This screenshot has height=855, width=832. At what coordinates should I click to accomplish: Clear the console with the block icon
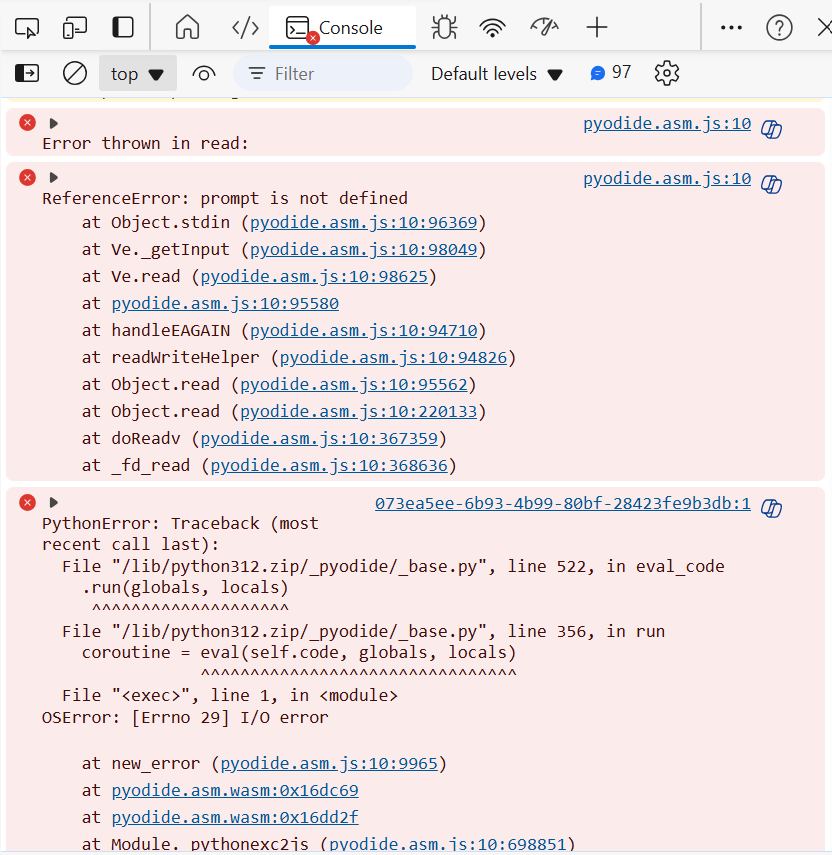pos(75,73)
